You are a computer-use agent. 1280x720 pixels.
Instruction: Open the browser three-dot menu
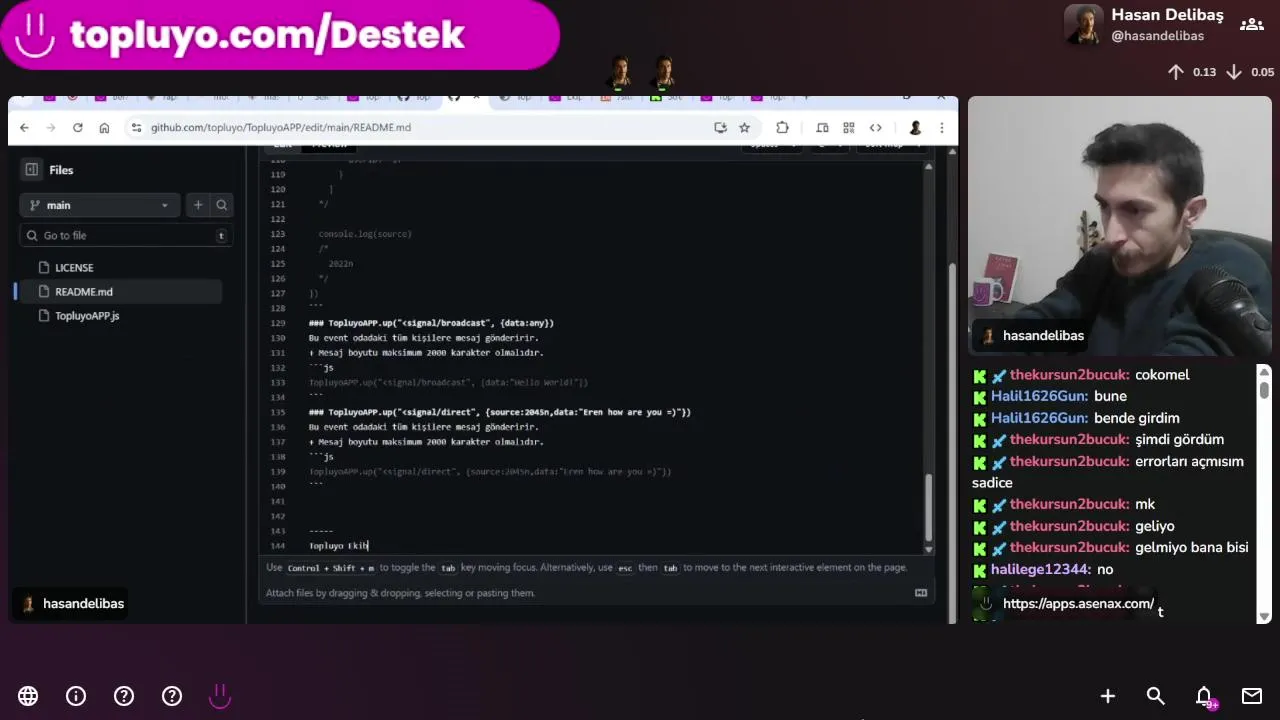[941, 127]
